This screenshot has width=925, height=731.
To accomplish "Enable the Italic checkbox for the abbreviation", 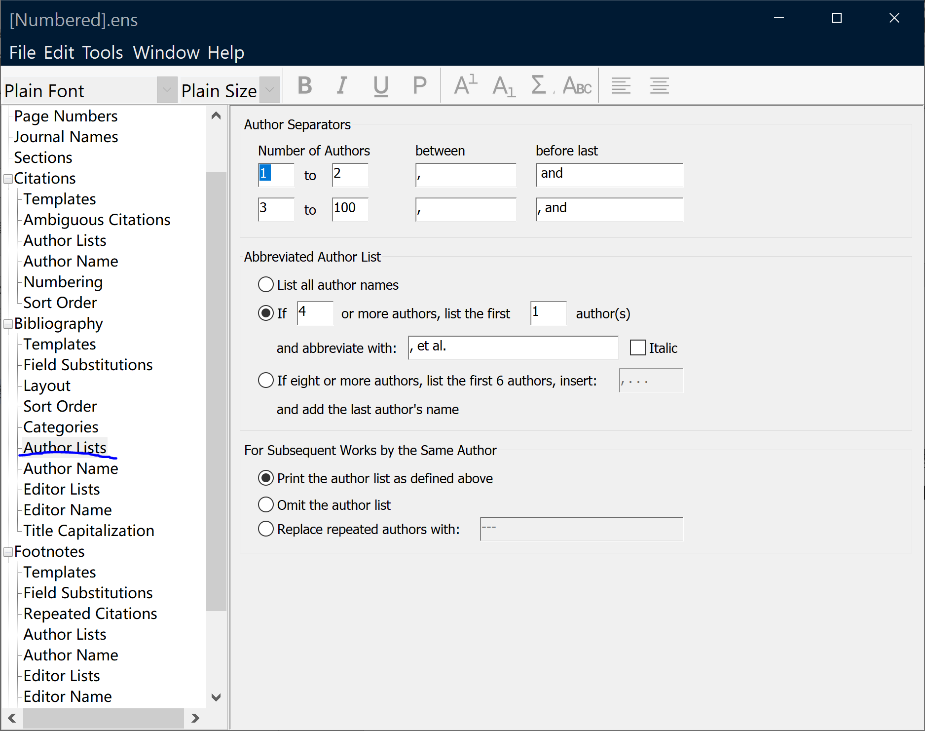I will click(x=637, y=347).
